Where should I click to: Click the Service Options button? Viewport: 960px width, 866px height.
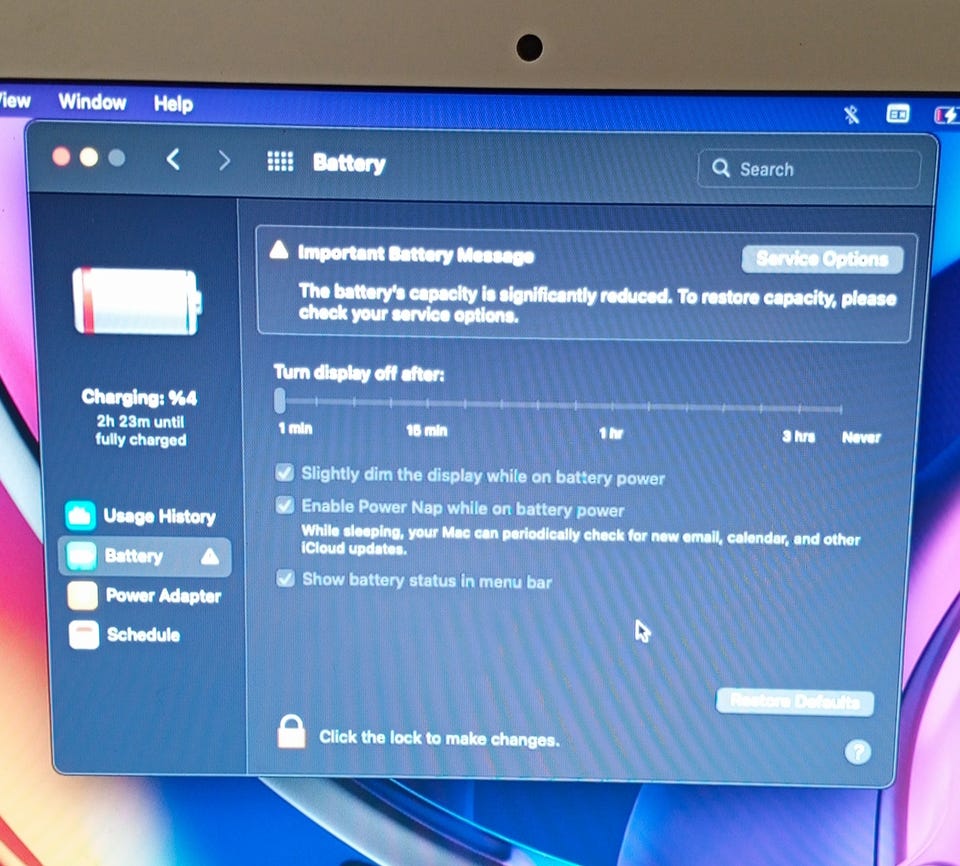tap(822, 259)
